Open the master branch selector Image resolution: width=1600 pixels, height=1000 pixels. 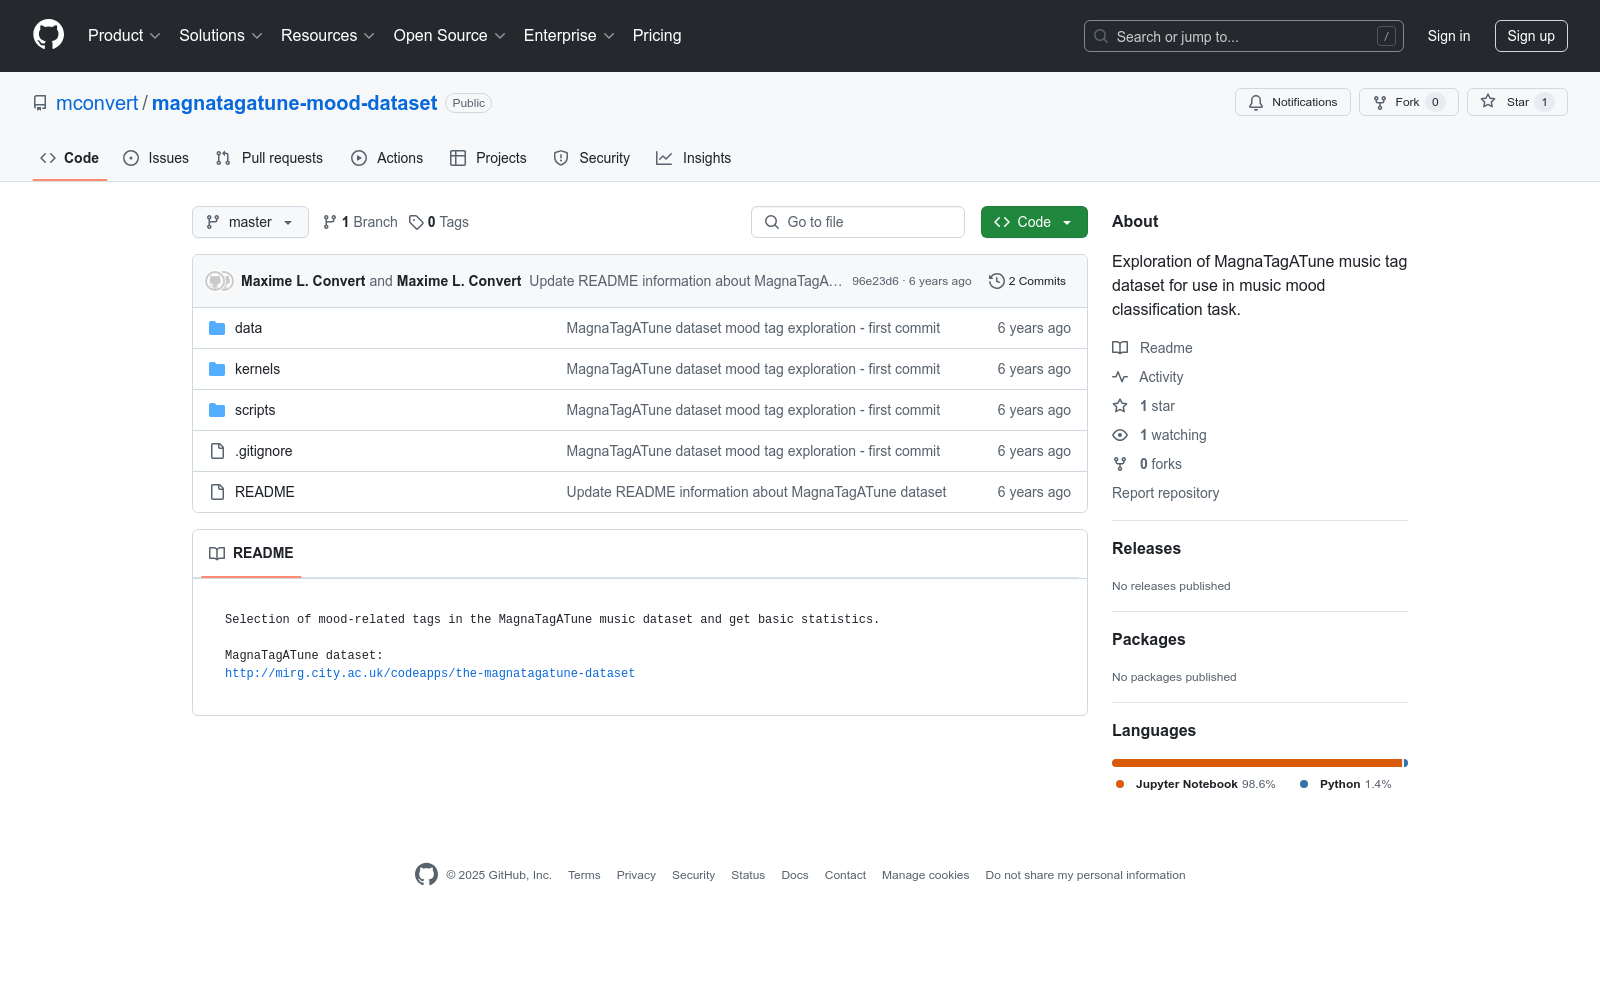[x=250, y=222]
